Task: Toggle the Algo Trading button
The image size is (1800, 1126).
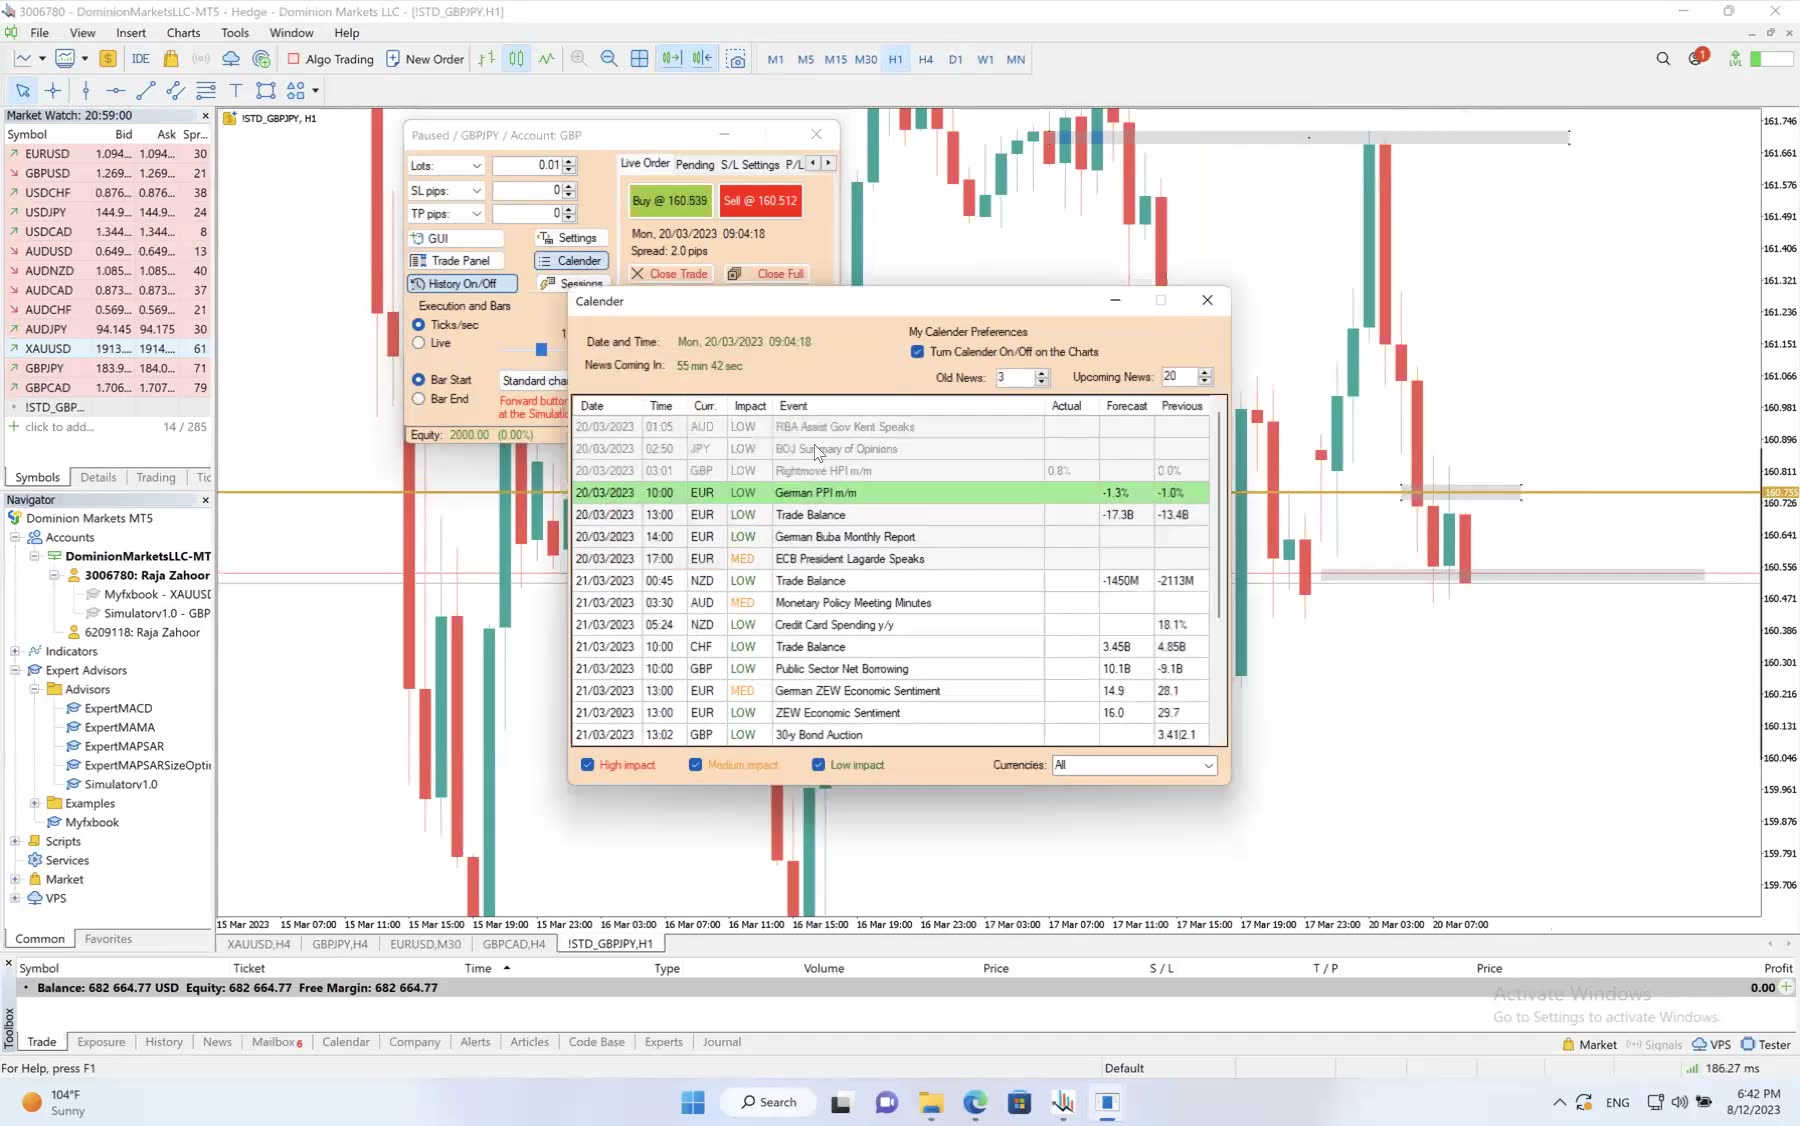Action: [x=331, y=59]
